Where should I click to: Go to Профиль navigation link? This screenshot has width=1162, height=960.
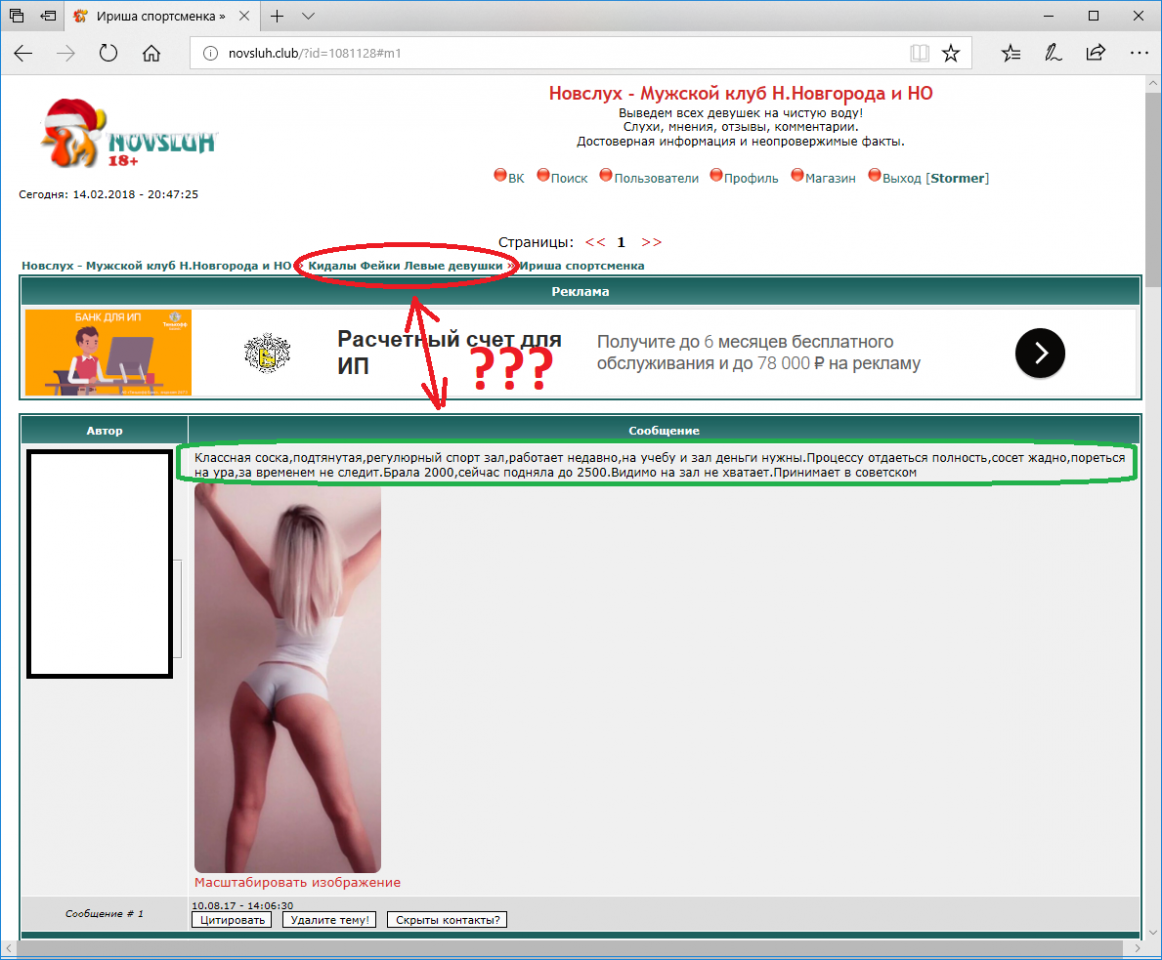[750, 178]
